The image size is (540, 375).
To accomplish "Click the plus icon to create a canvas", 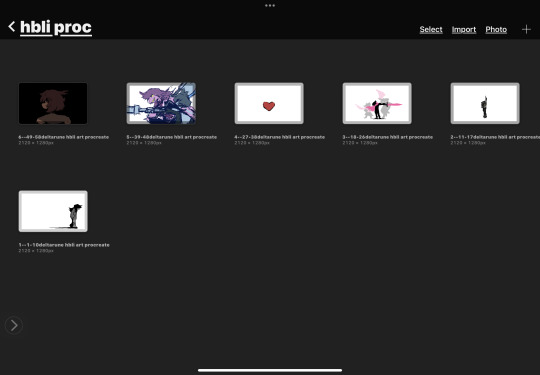I will click(526, 30).
